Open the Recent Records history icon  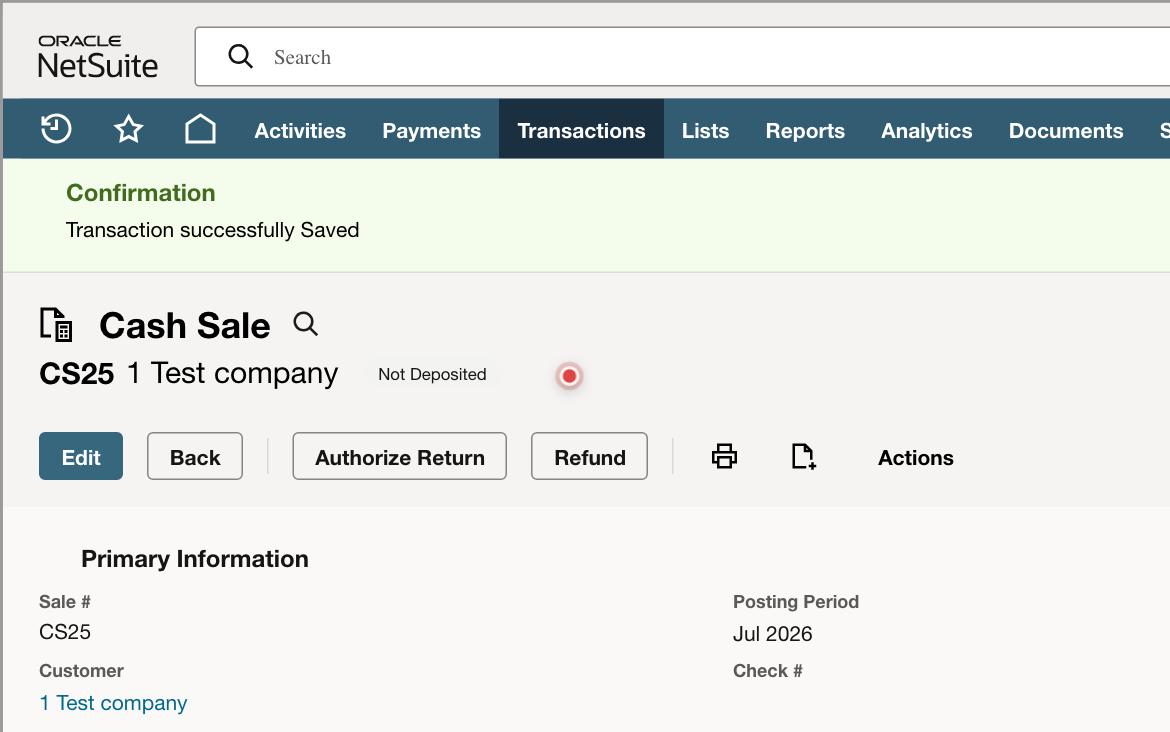click(x=56, y=129)
